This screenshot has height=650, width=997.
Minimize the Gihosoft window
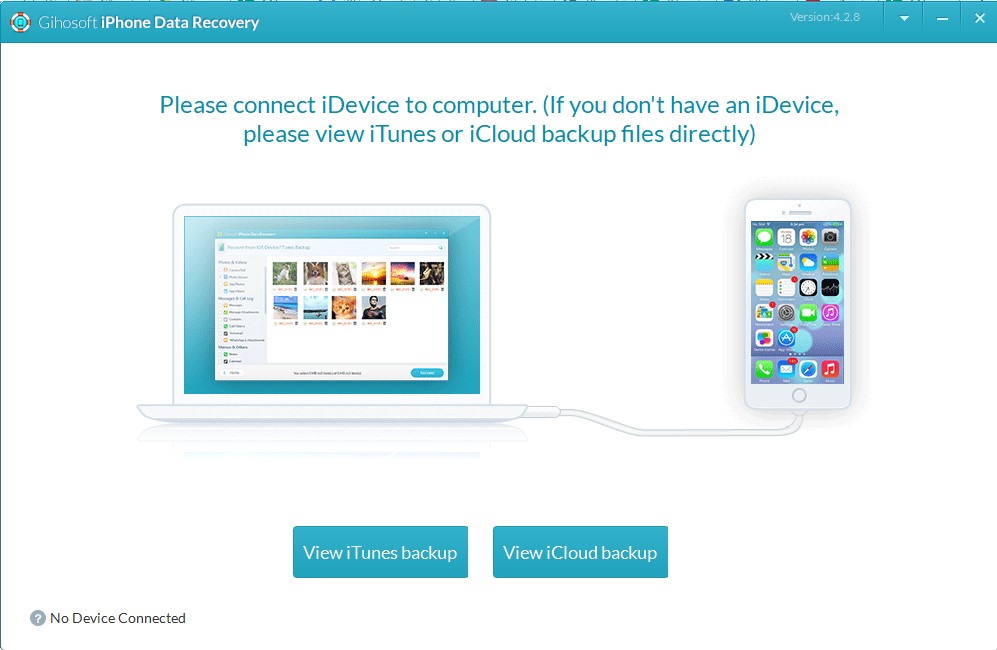coord(942,19)
